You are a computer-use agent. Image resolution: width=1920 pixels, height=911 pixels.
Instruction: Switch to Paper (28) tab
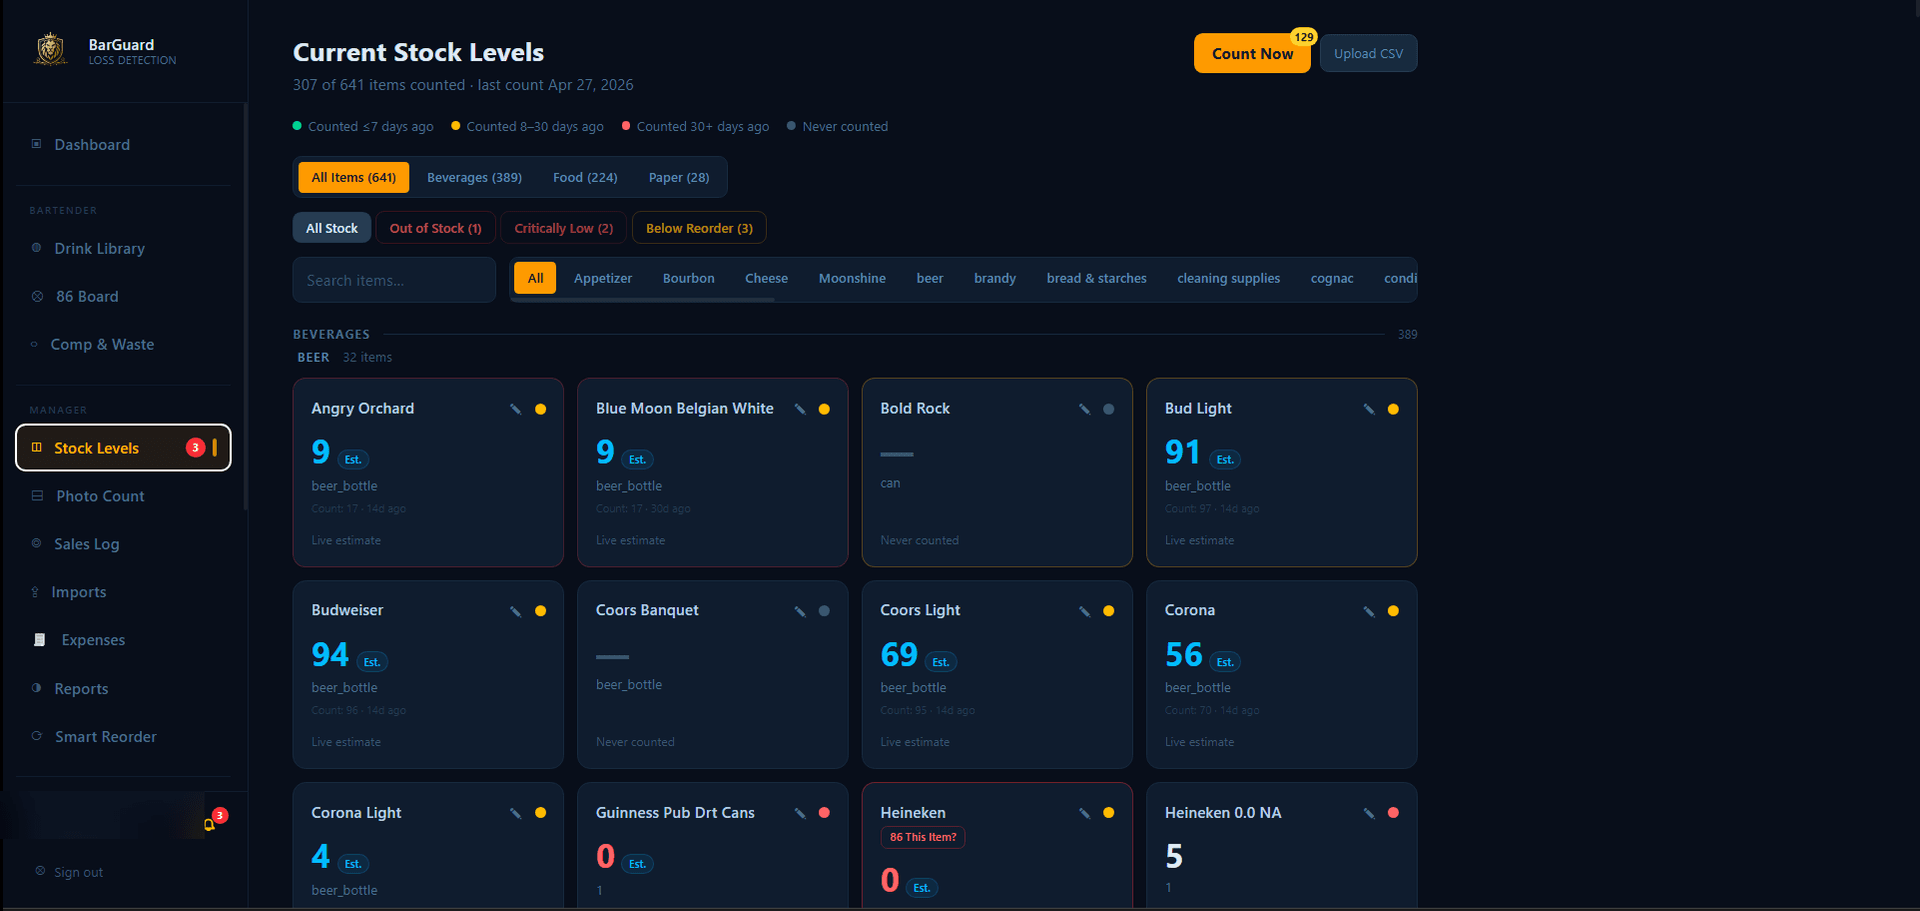click(679, 178)
